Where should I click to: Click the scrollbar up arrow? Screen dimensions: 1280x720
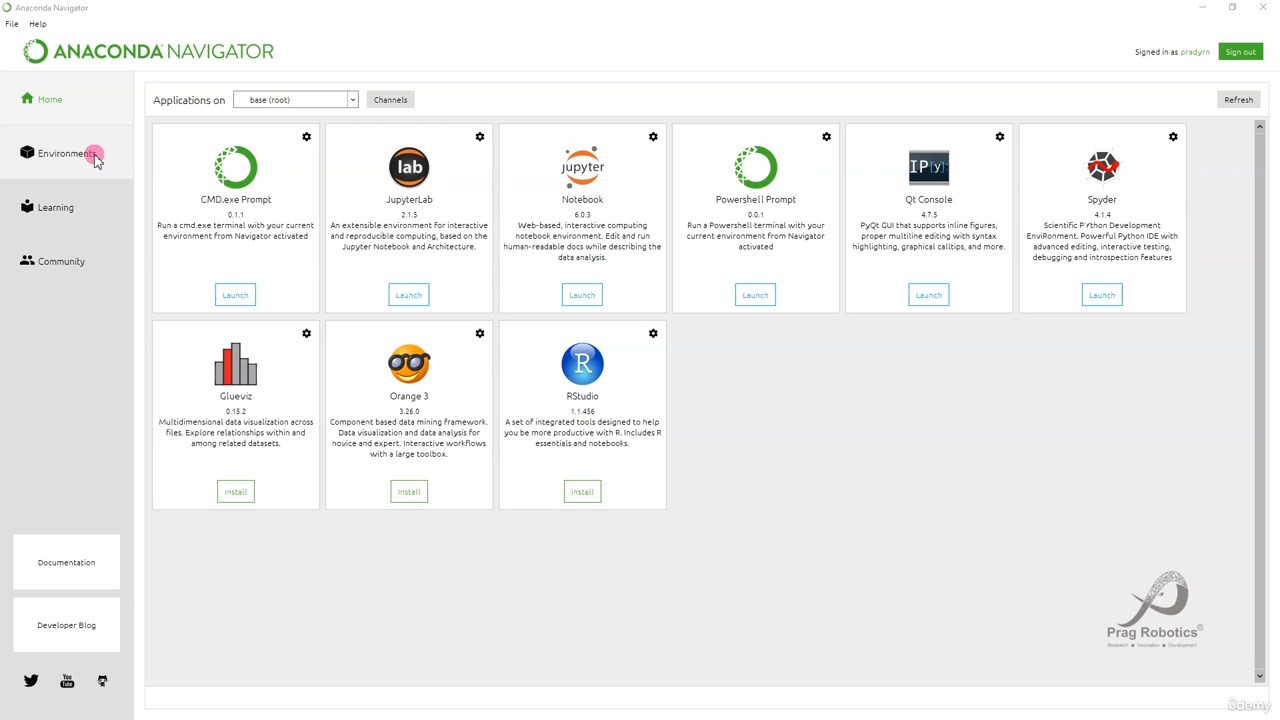[x=1260, y=126]
